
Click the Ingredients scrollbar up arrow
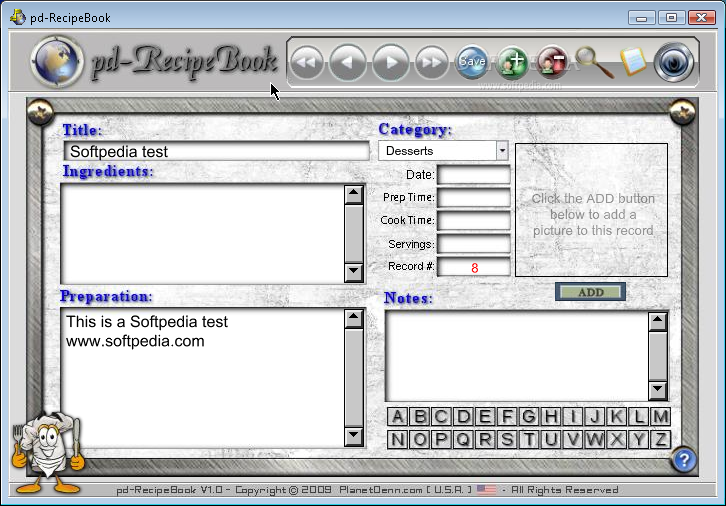click(354, 194)
